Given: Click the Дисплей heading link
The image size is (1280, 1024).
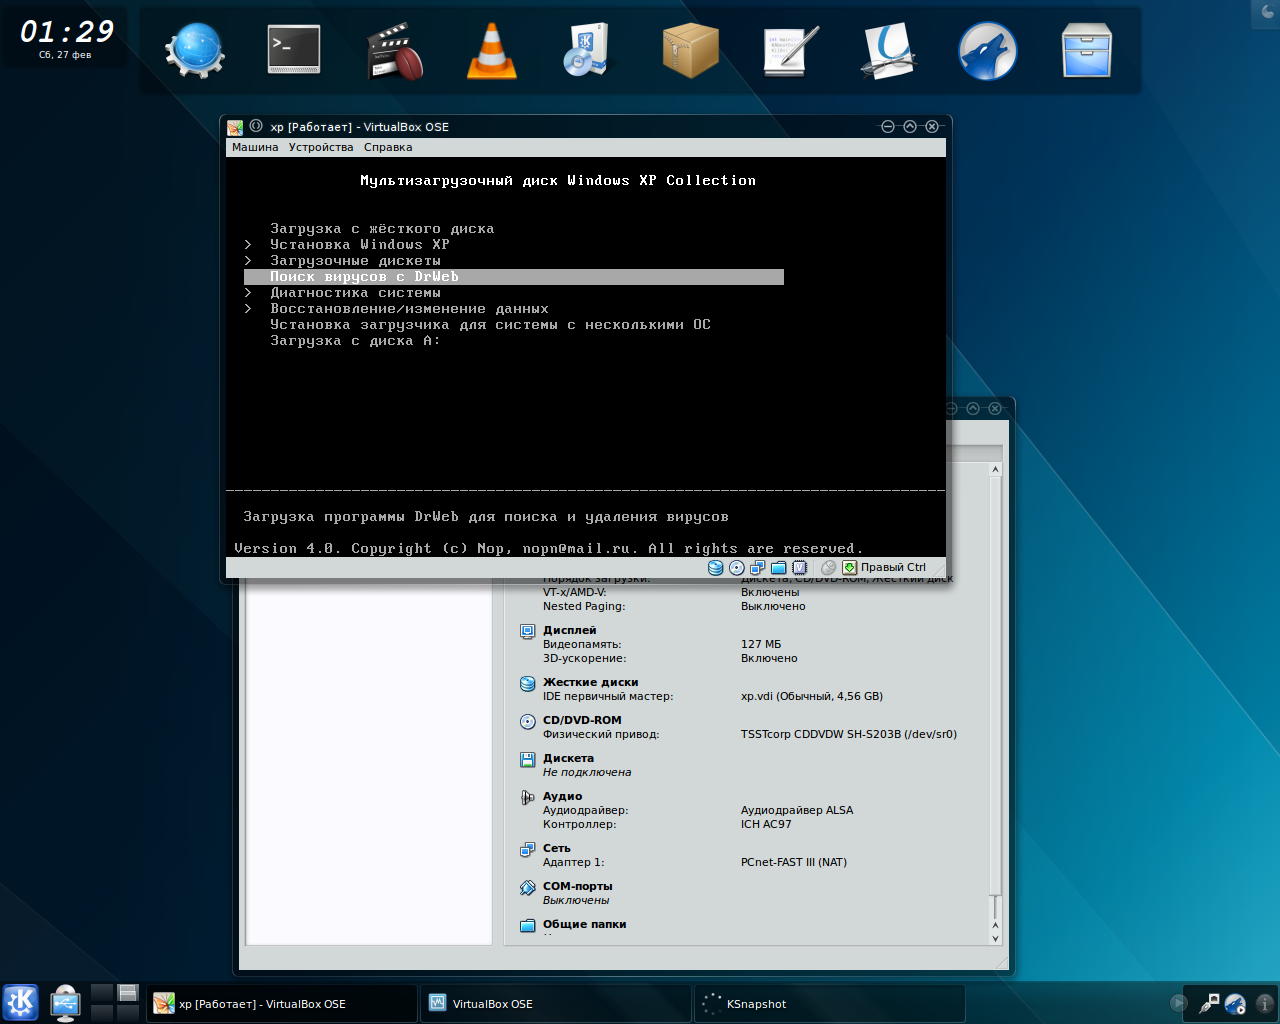Looking at the screenshot, I should 569,631.
